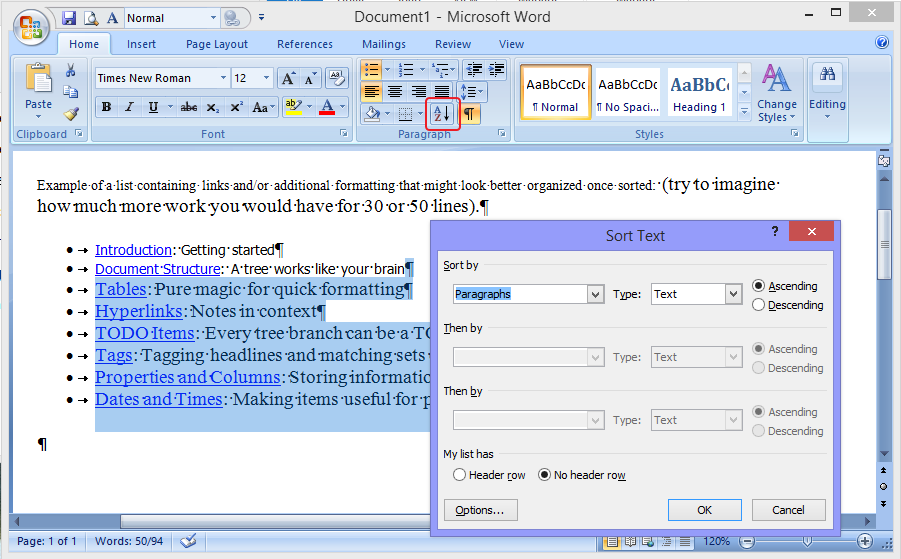
Task: Shrink font size with small A
Action: click(x=310, y=78)
